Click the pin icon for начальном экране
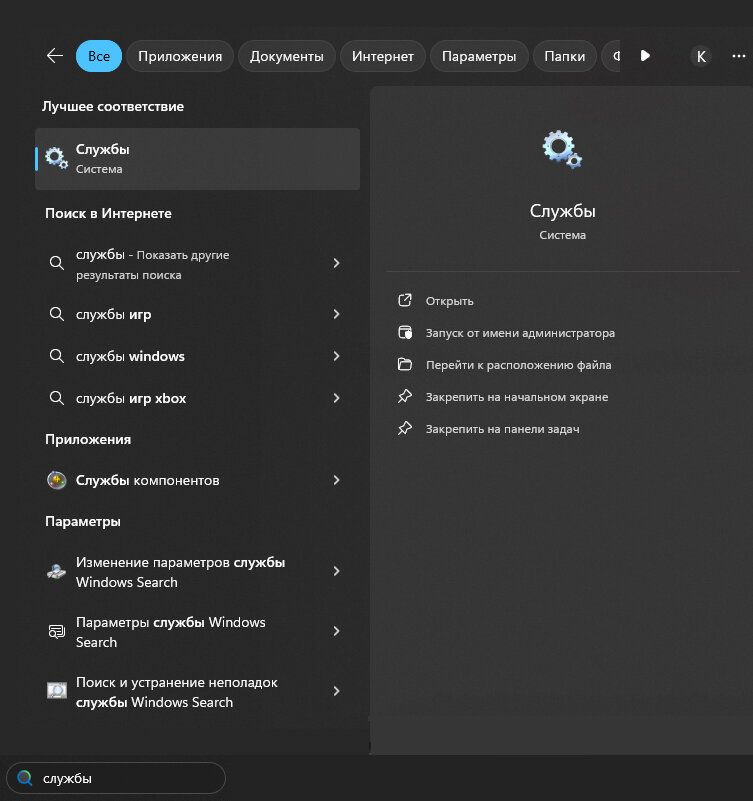 (x=405, y=396)
